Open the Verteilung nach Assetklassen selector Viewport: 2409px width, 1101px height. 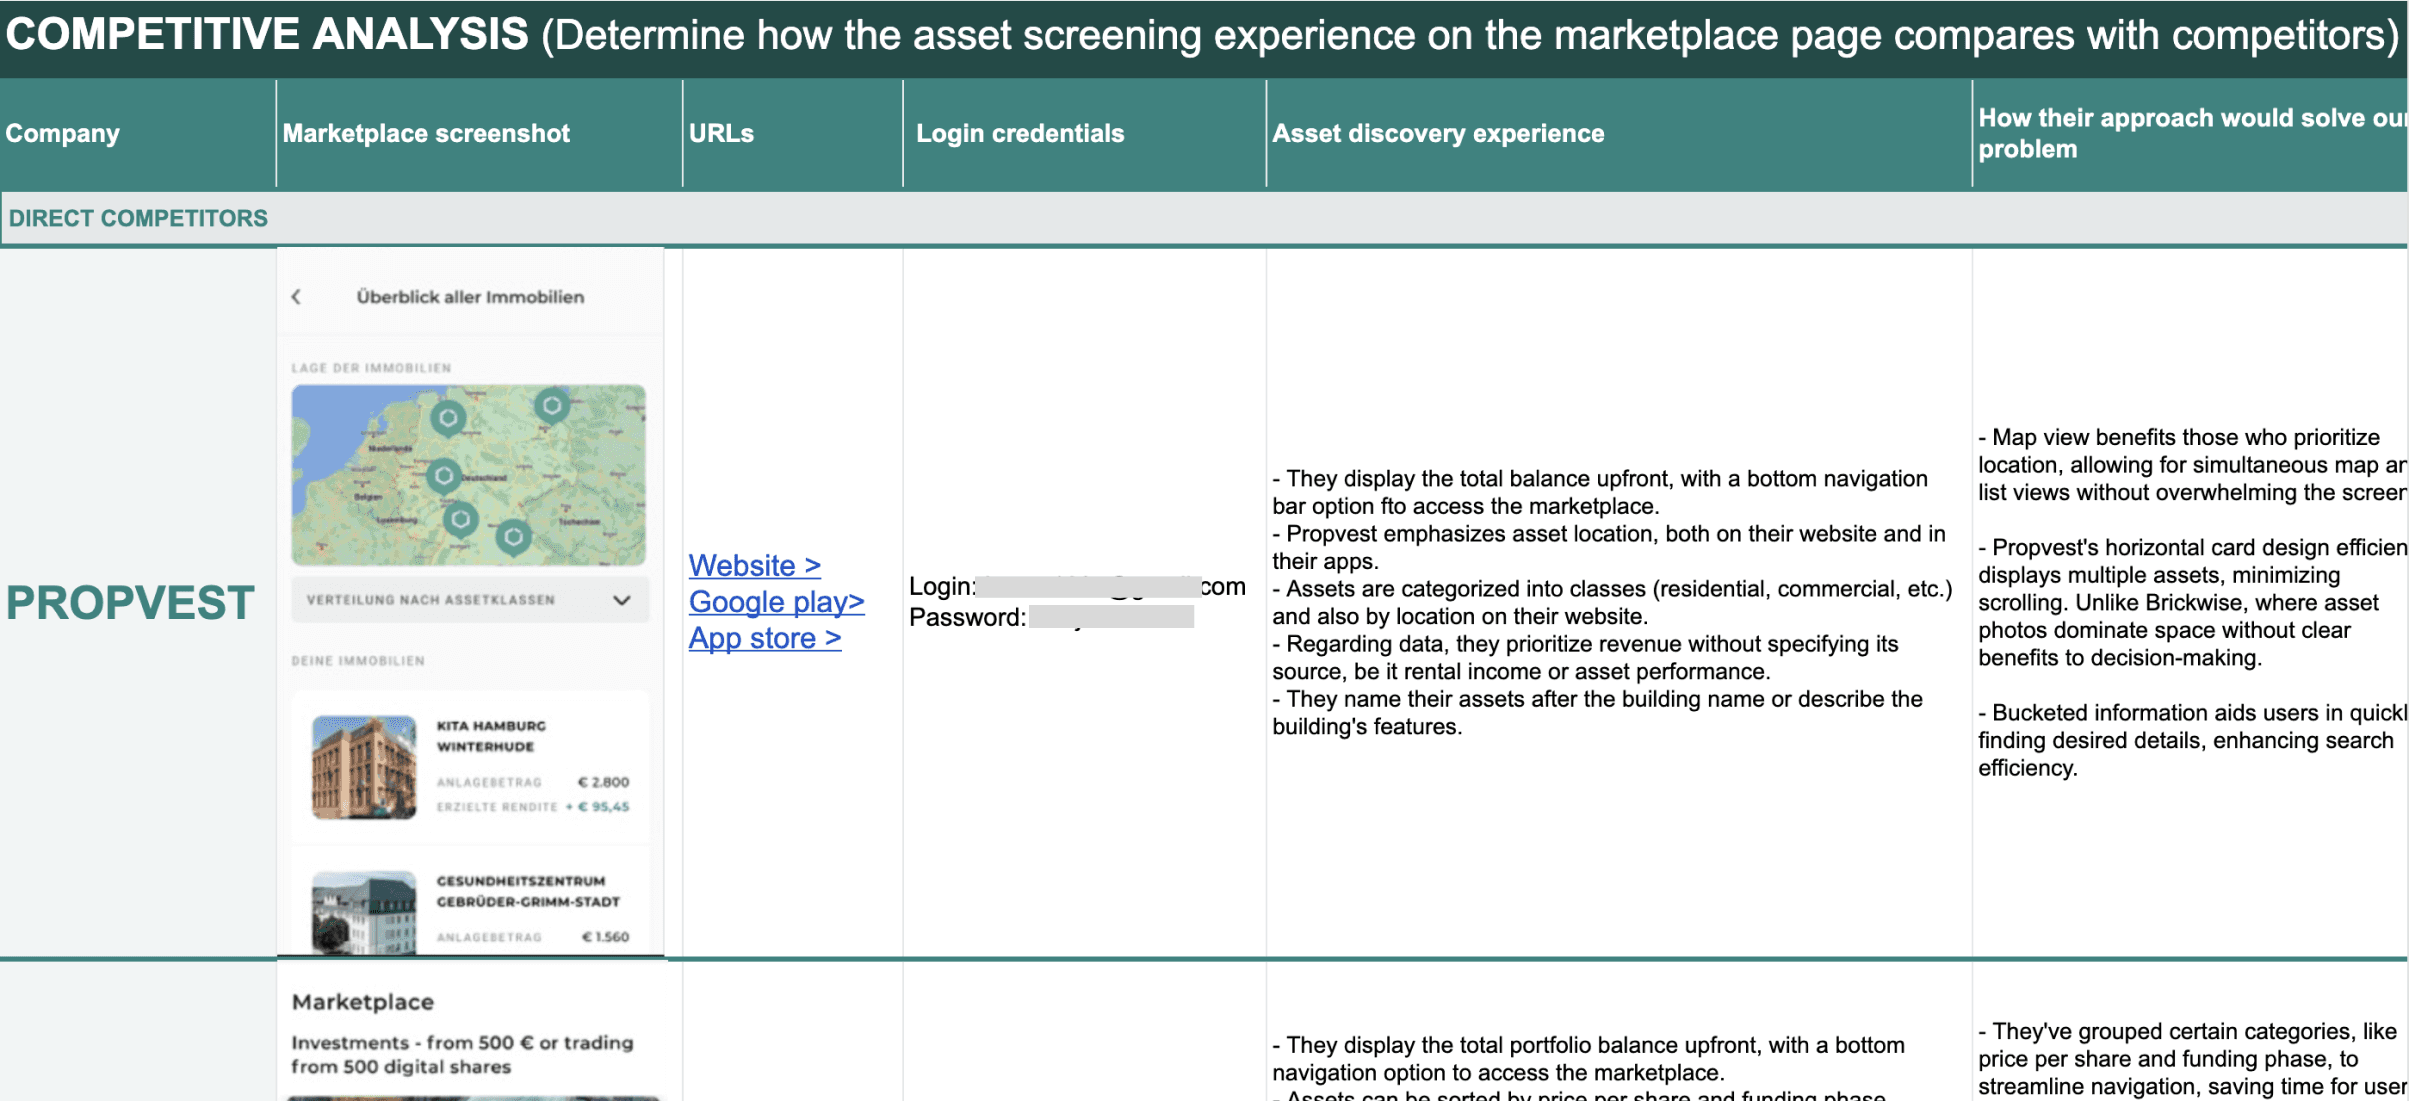[x=431, y=600]
